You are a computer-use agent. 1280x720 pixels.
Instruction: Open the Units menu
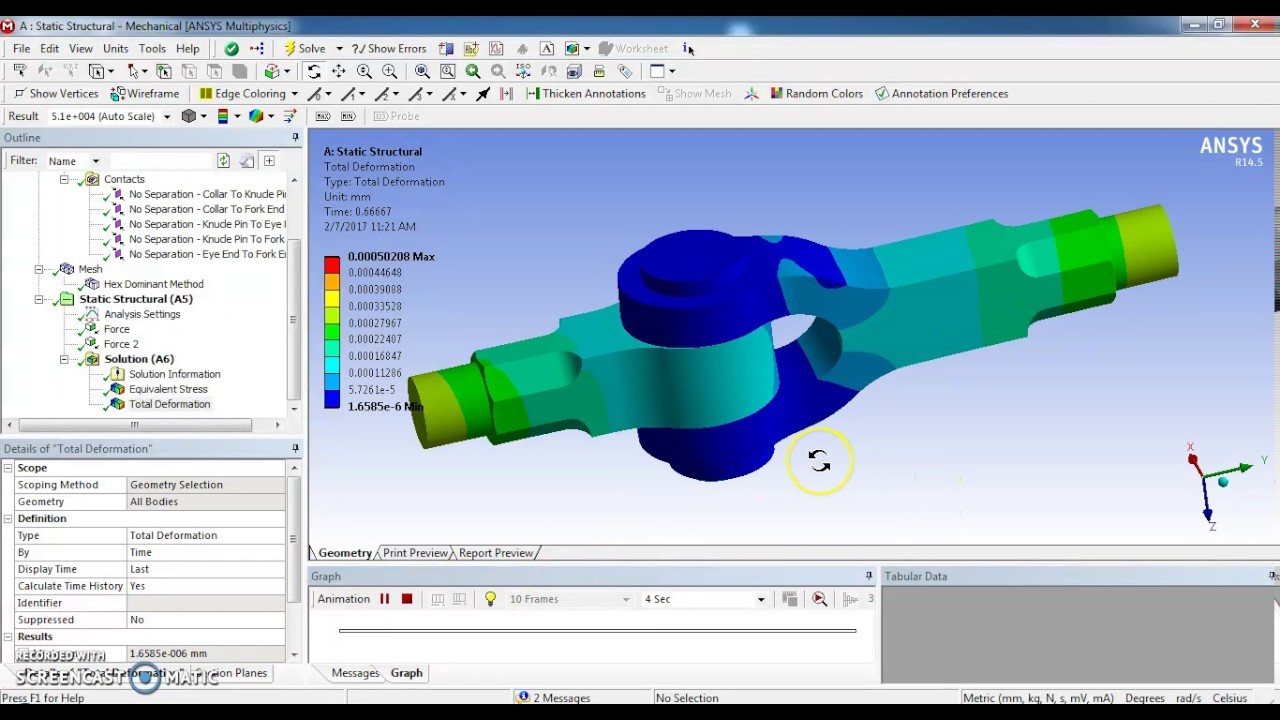tap(115, 48)
